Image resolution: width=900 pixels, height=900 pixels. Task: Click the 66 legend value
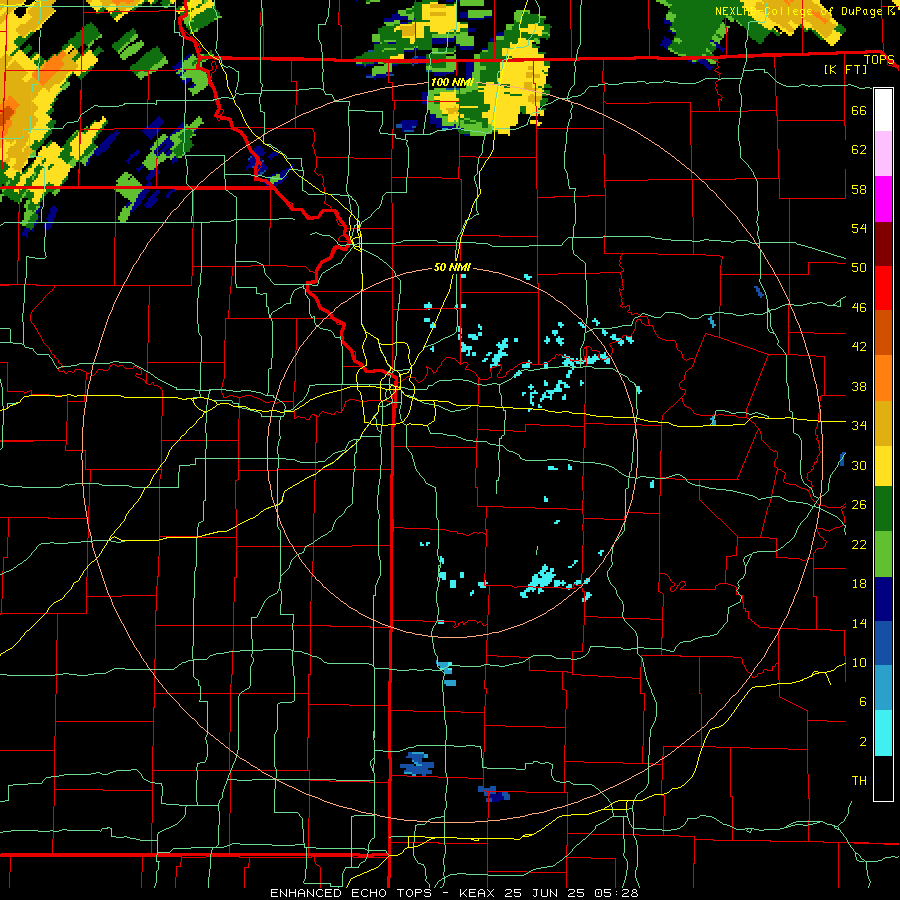859,110
